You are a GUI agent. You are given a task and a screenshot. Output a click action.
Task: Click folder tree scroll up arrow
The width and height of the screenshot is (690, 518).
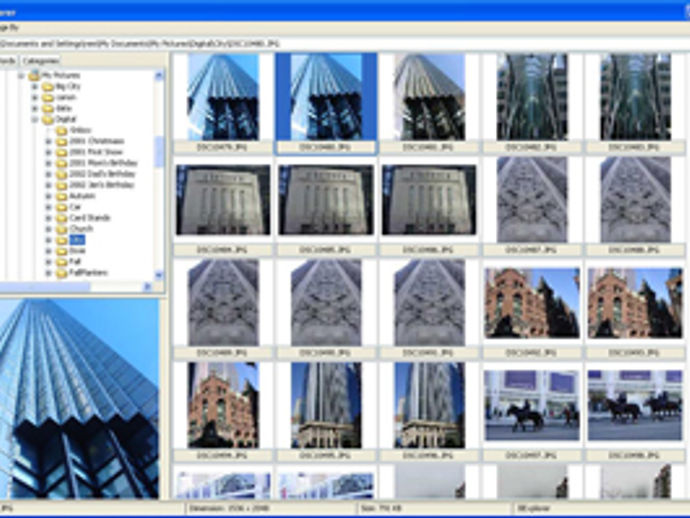point(159,75)
